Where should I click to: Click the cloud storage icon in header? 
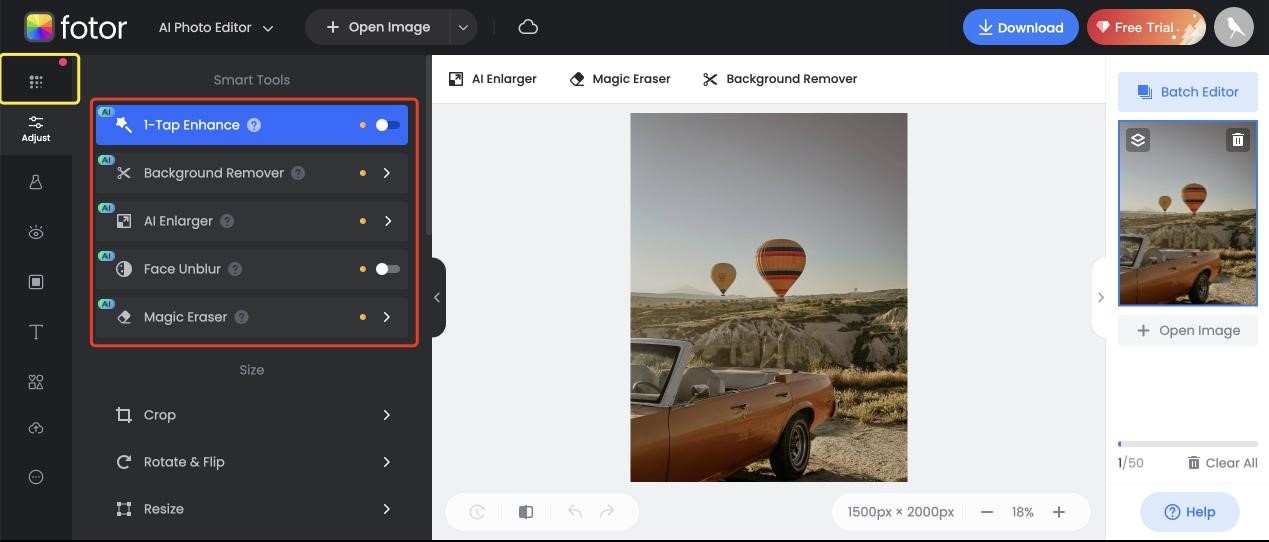(x=528, y=27)
